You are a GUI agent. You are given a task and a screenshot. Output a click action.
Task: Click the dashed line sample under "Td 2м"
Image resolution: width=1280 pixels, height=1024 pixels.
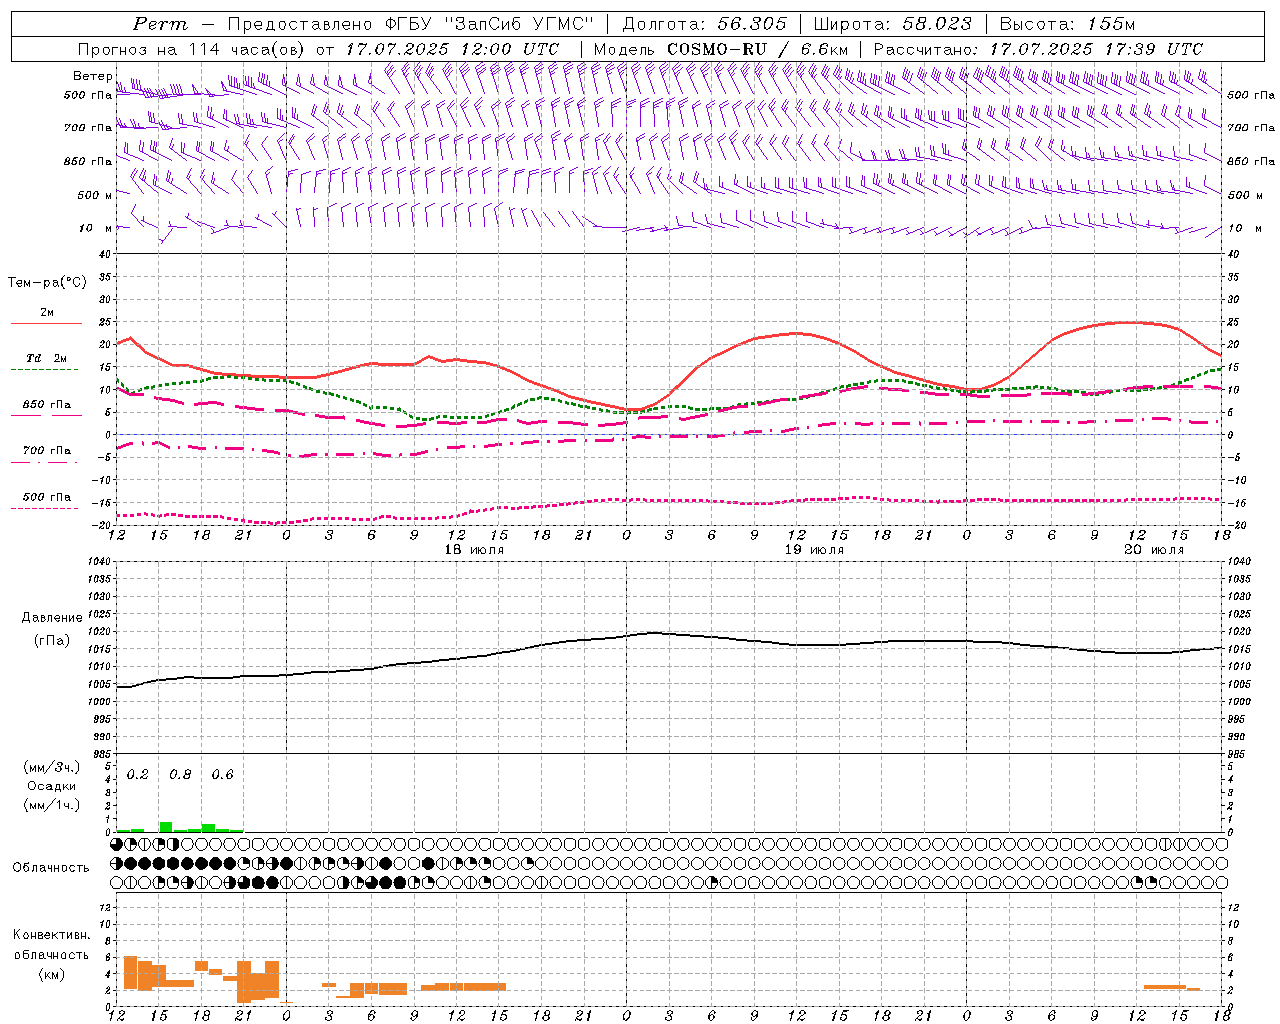(x=44, y=370)
